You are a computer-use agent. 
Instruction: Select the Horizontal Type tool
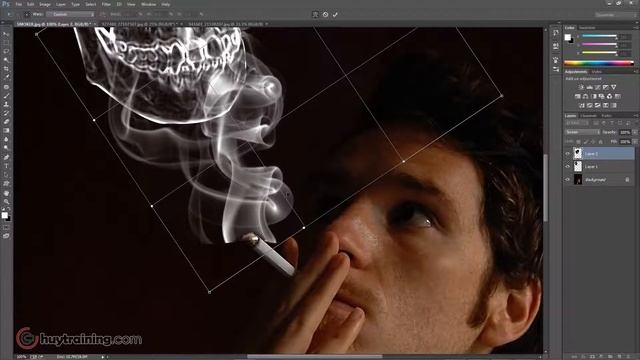(x=6, y=166)
